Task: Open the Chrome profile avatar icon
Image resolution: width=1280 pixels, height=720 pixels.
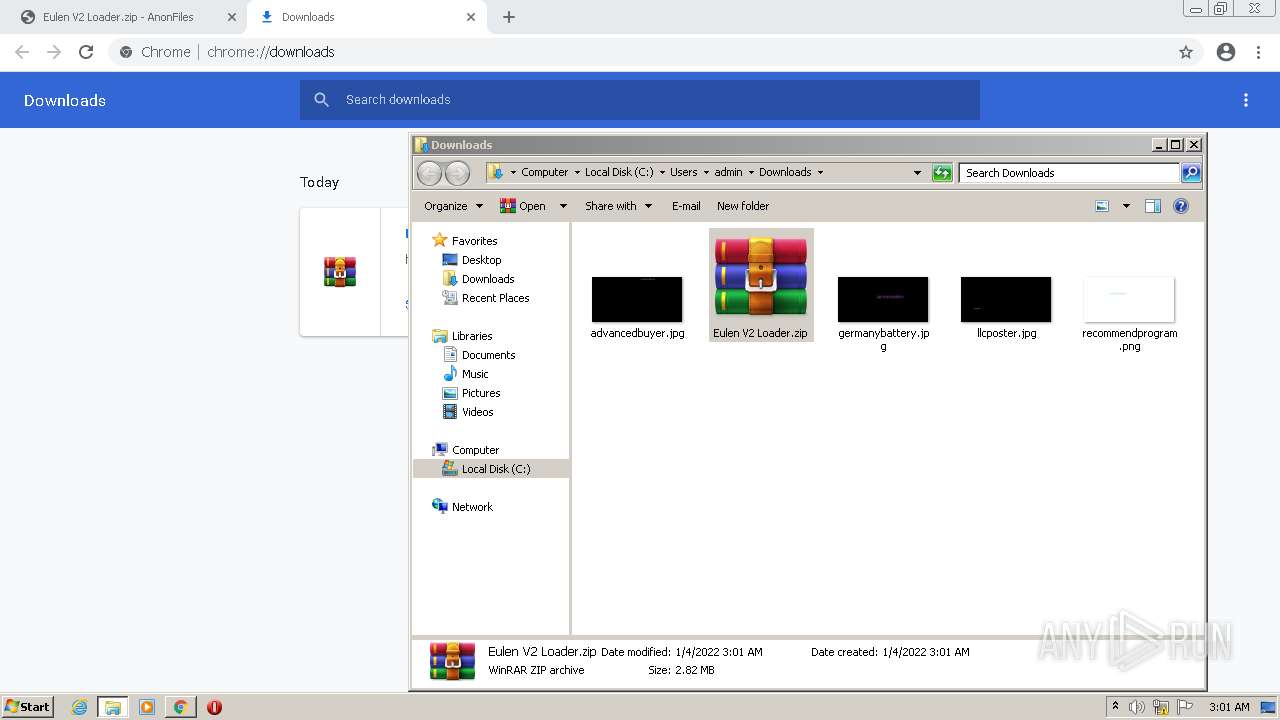Action: 1226,52
